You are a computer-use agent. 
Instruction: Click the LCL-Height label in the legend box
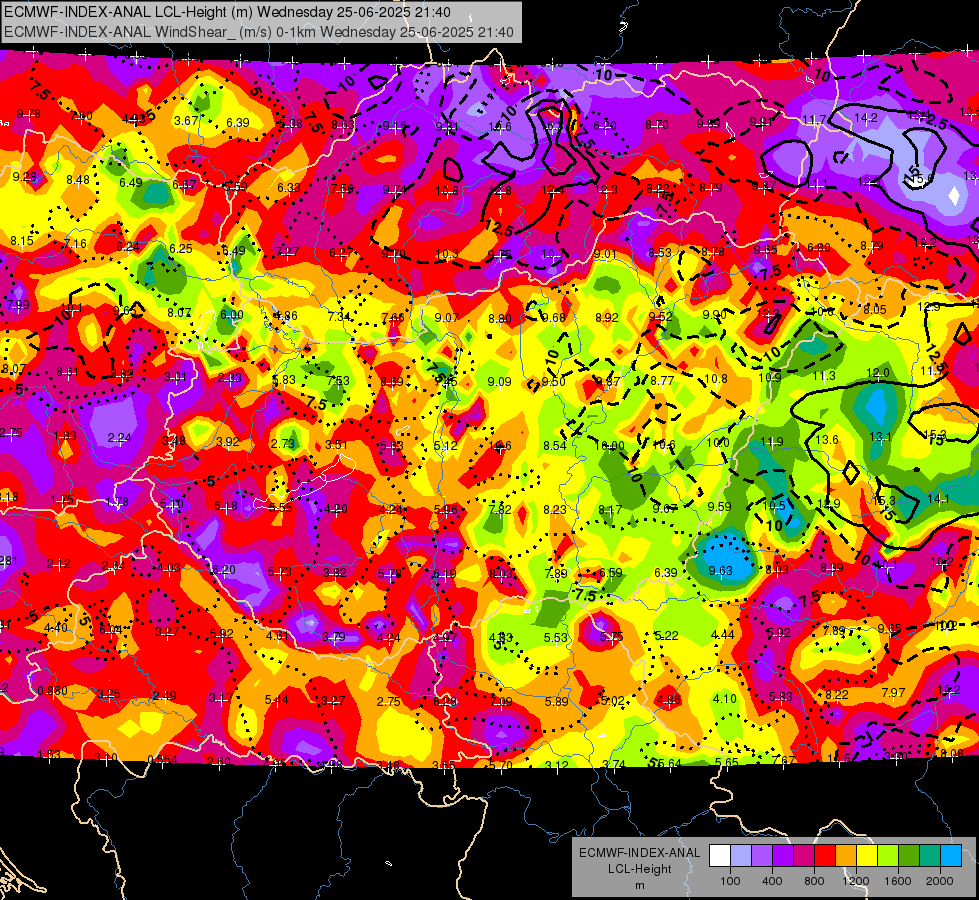[x=639, y=869]
